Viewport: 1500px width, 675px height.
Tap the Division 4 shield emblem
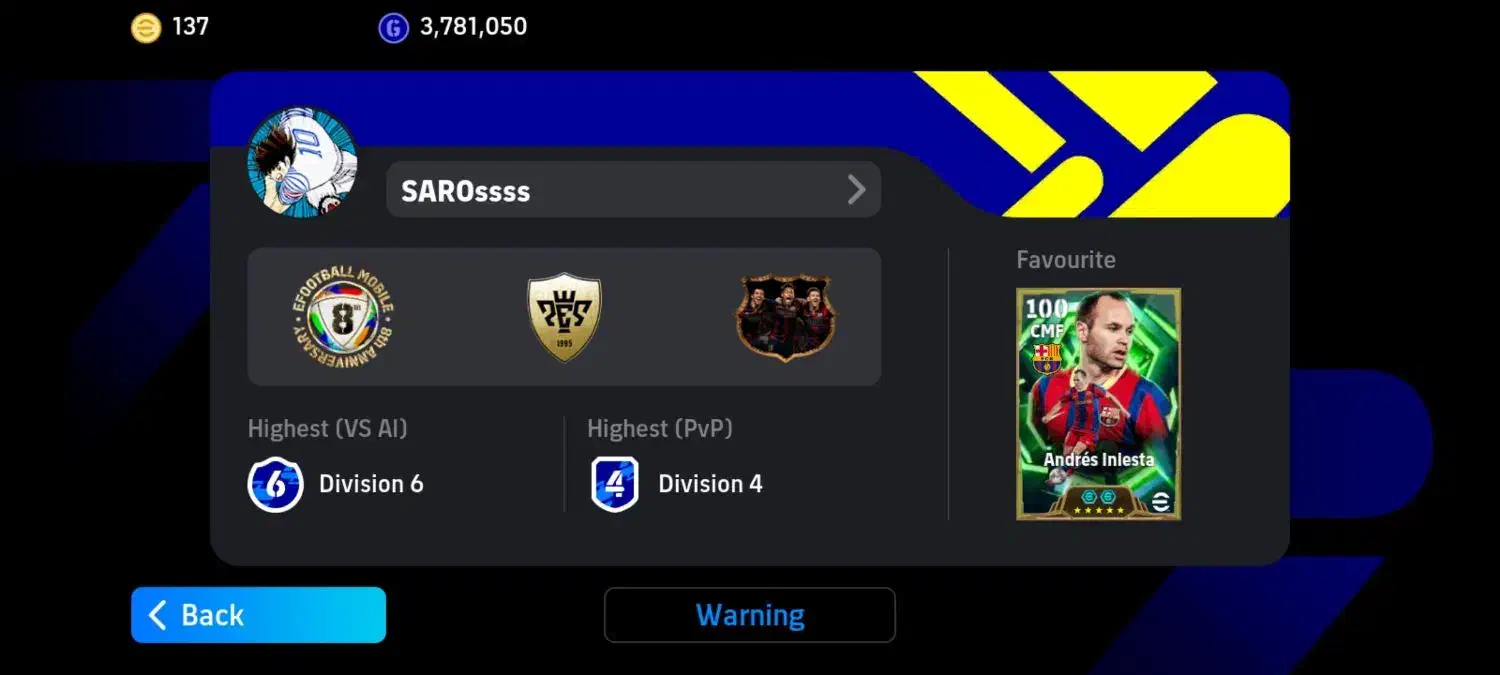tap(615, 484)
